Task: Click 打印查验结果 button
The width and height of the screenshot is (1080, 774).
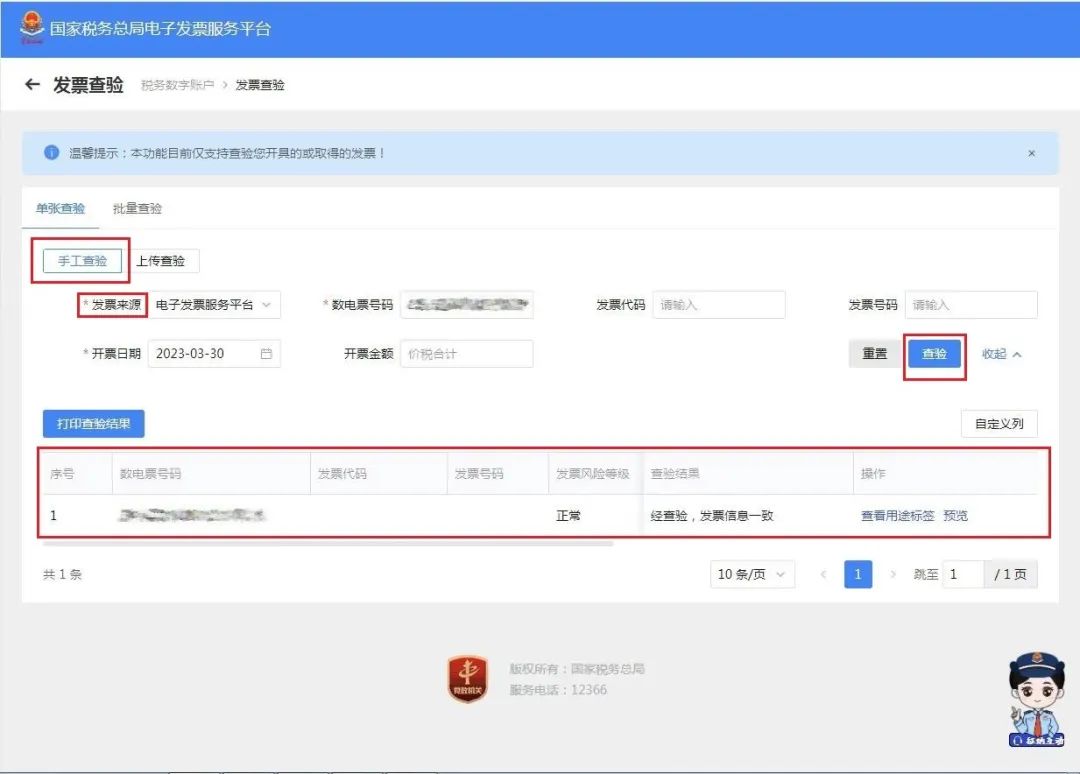Action: point(94,423)
